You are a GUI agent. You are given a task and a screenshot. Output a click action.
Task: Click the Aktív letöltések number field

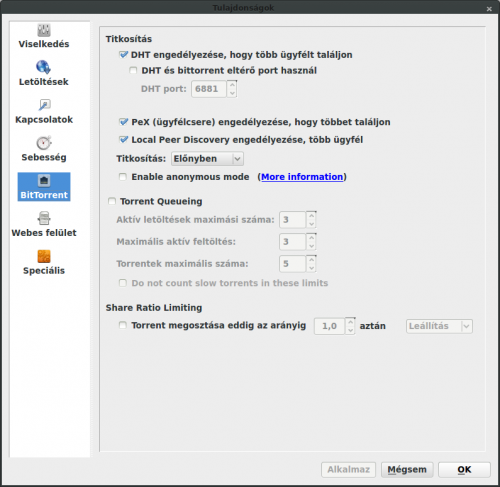293,220
